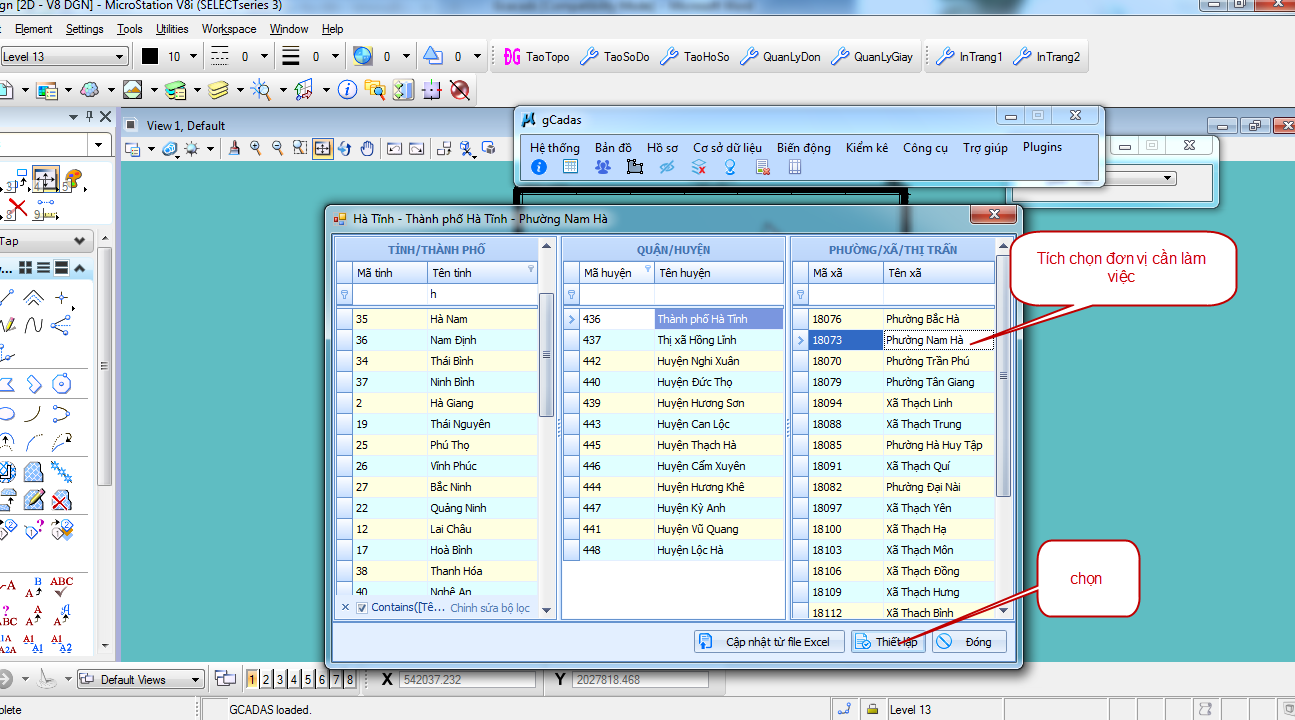Select the Fit View icon in View 1
This screenshot has width=1295, height=720.
pos(322,149)
